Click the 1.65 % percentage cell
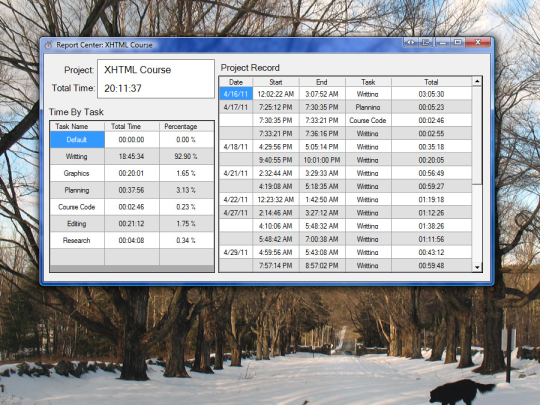 click(x=187, y=173)
